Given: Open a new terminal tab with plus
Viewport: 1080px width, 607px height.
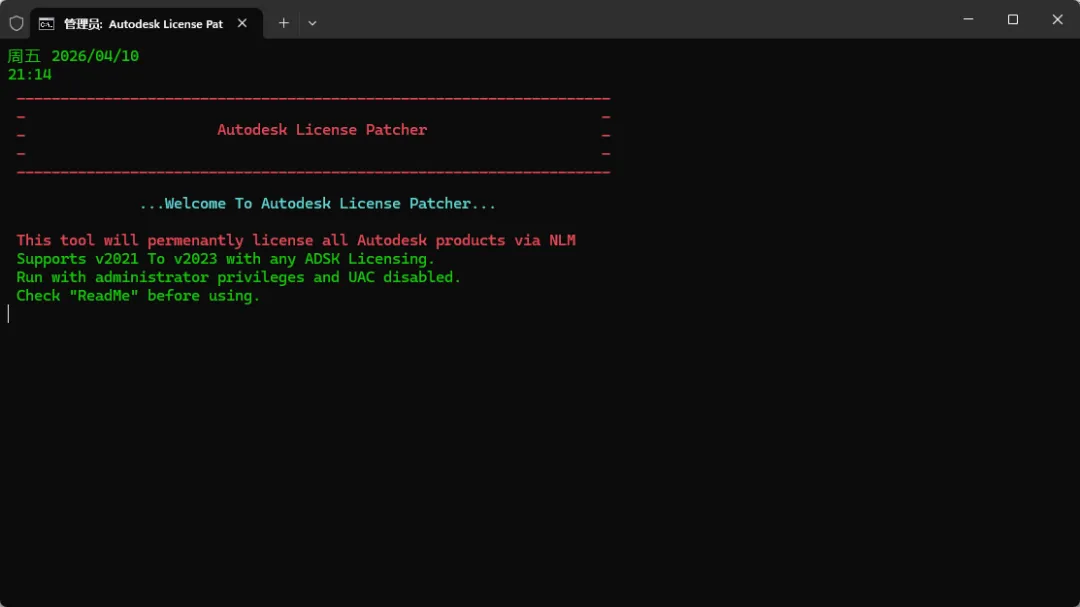Looking at the screenshot, I should tap(284, 23).
